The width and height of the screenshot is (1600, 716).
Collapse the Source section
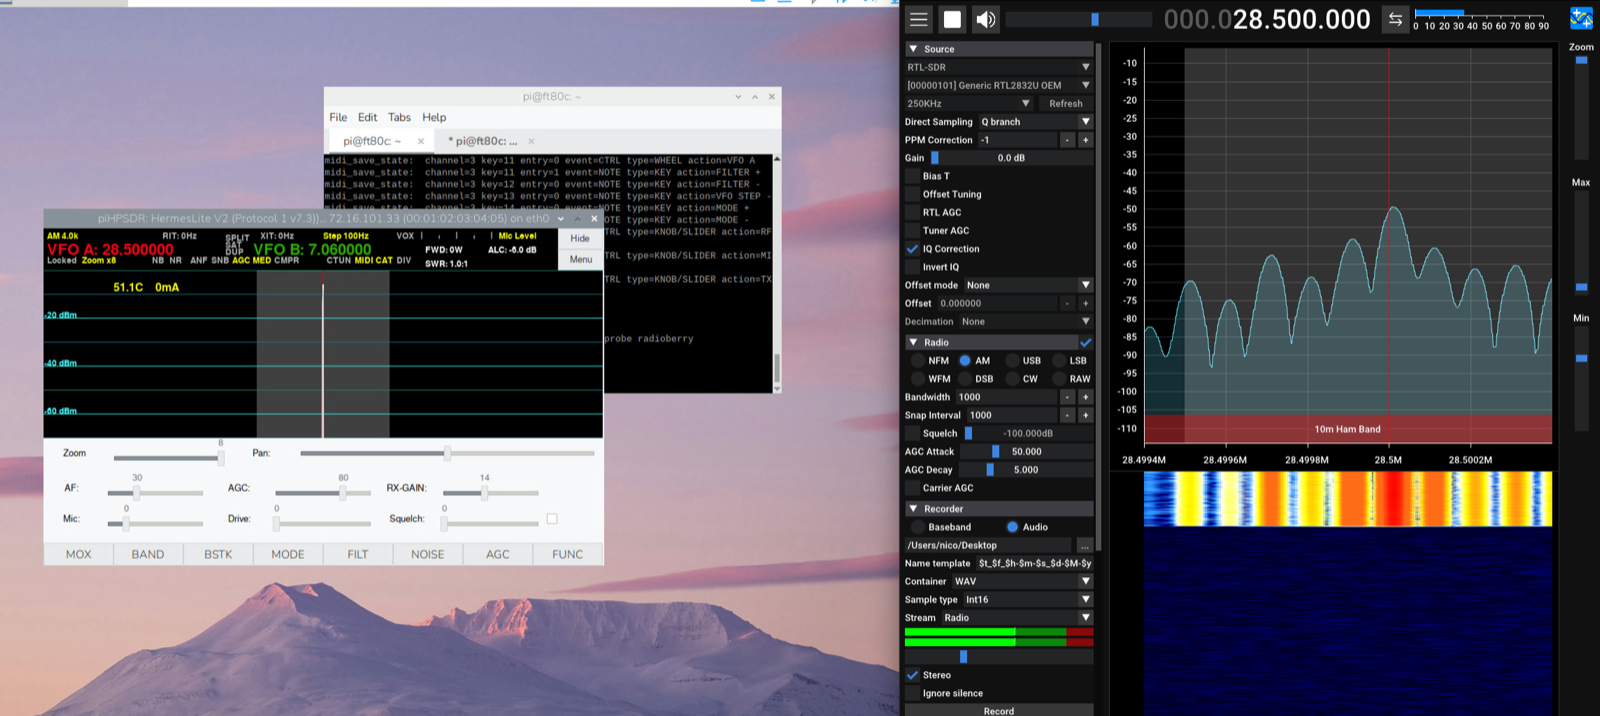pyautogui.click(x=913, y=49)
